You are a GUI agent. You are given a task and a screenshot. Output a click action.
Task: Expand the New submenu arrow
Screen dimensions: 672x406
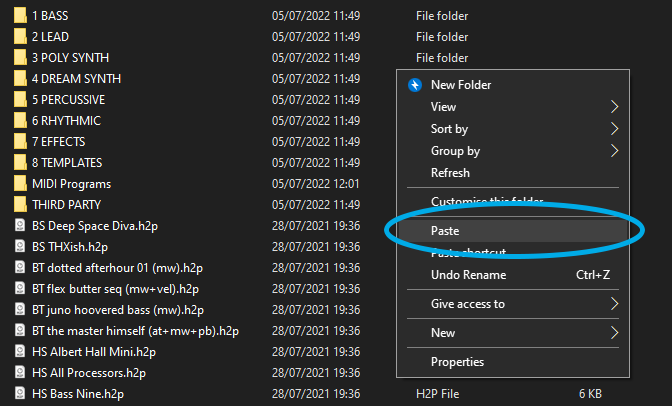pos(614,333)
